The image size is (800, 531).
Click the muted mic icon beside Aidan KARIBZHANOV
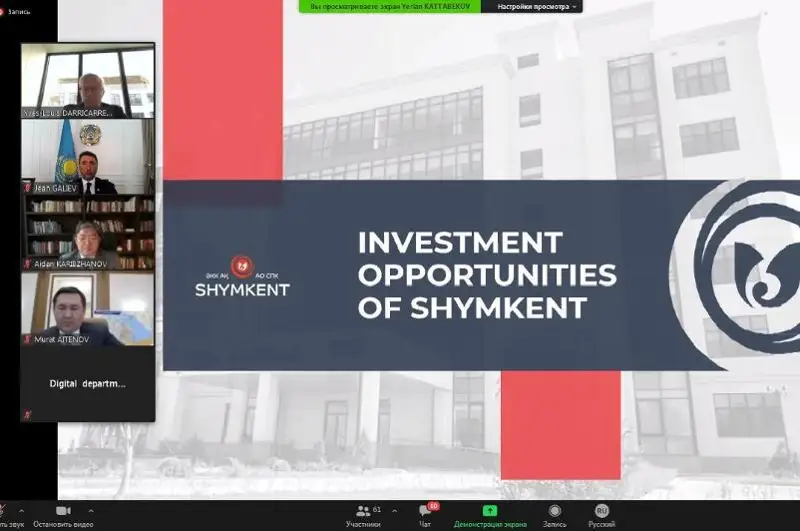click(28, 264)
